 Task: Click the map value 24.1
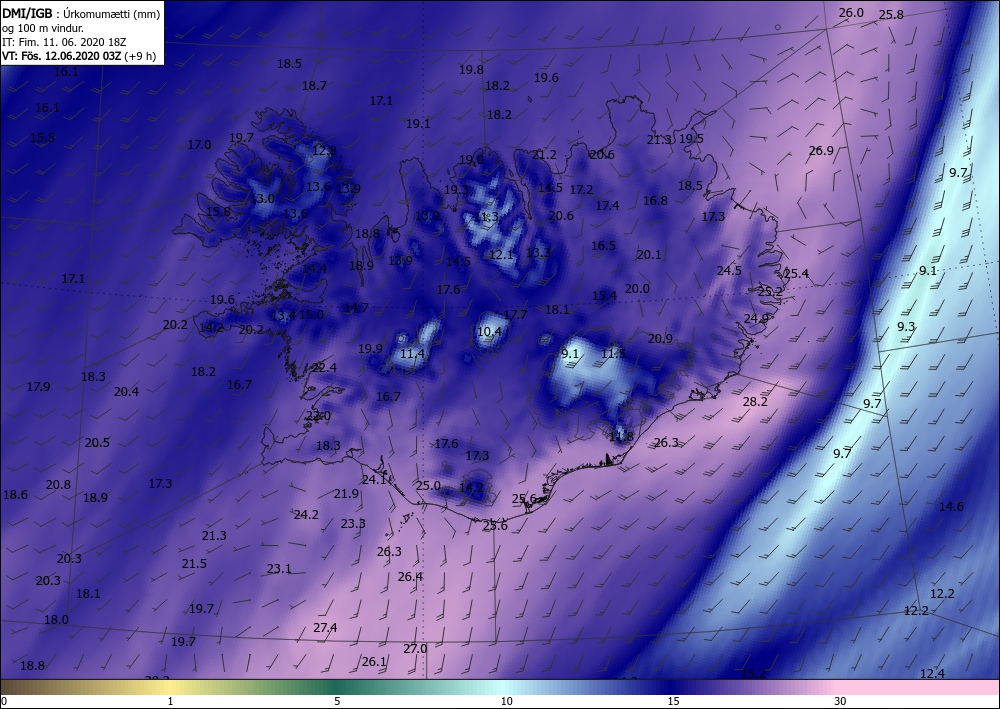click(x=374, y=479)
